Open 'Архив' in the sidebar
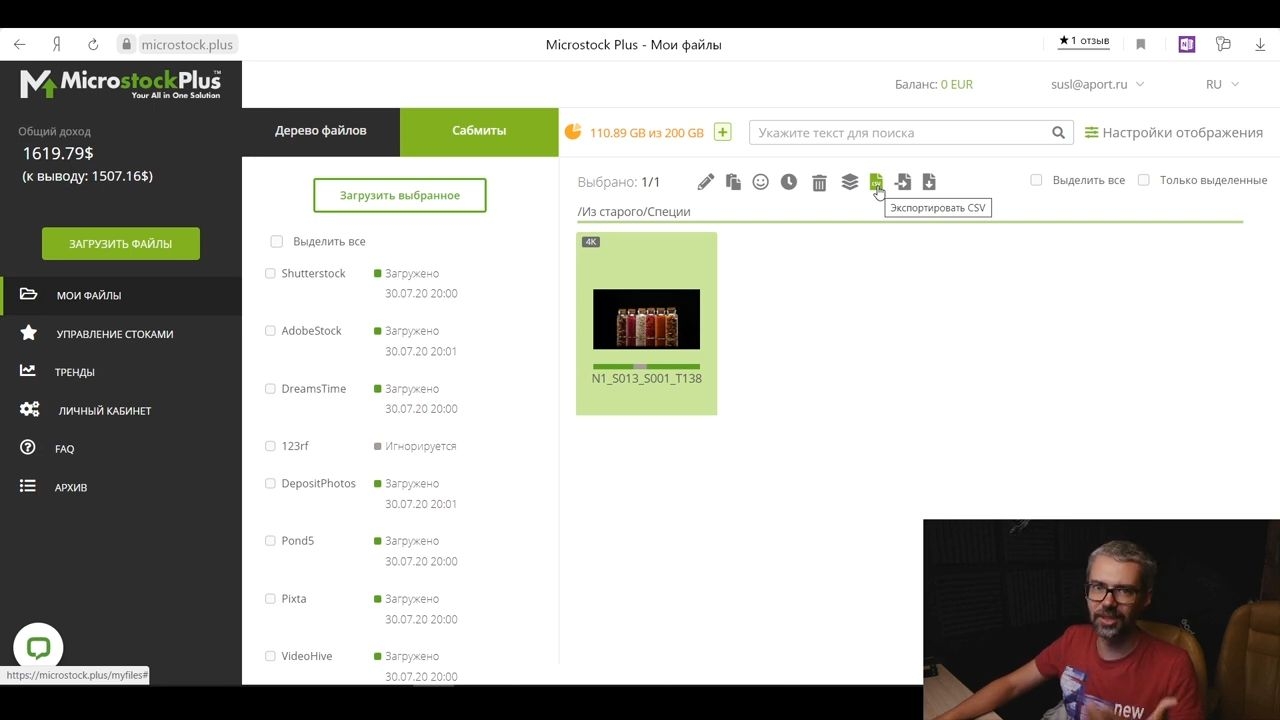1280x720 pixels. pos(121,487)
